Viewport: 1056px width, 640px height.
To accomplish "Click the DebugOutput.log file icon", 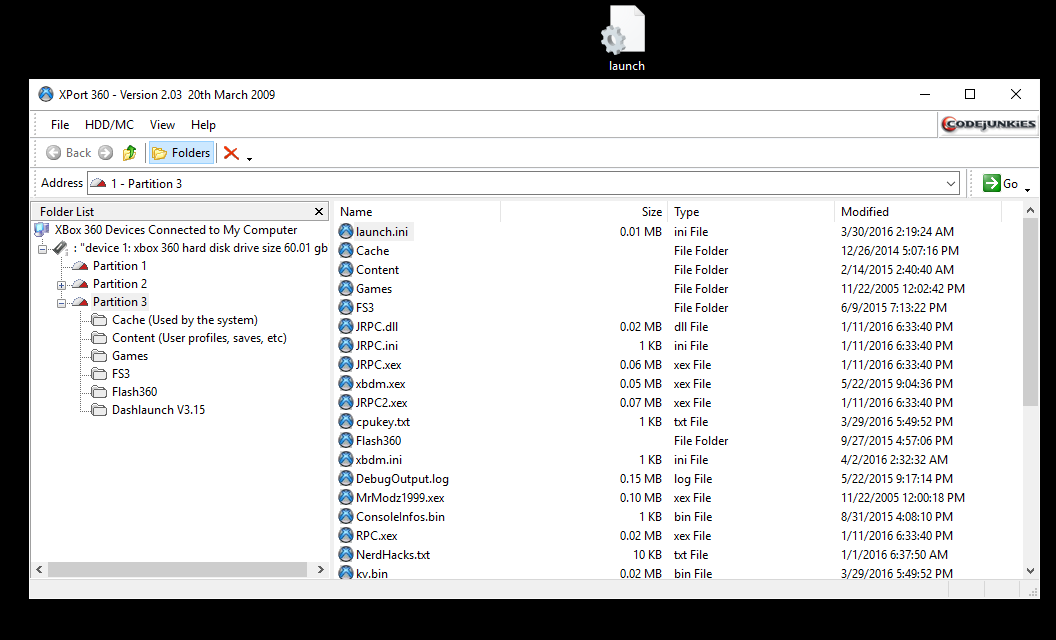I will pos(345,478).
